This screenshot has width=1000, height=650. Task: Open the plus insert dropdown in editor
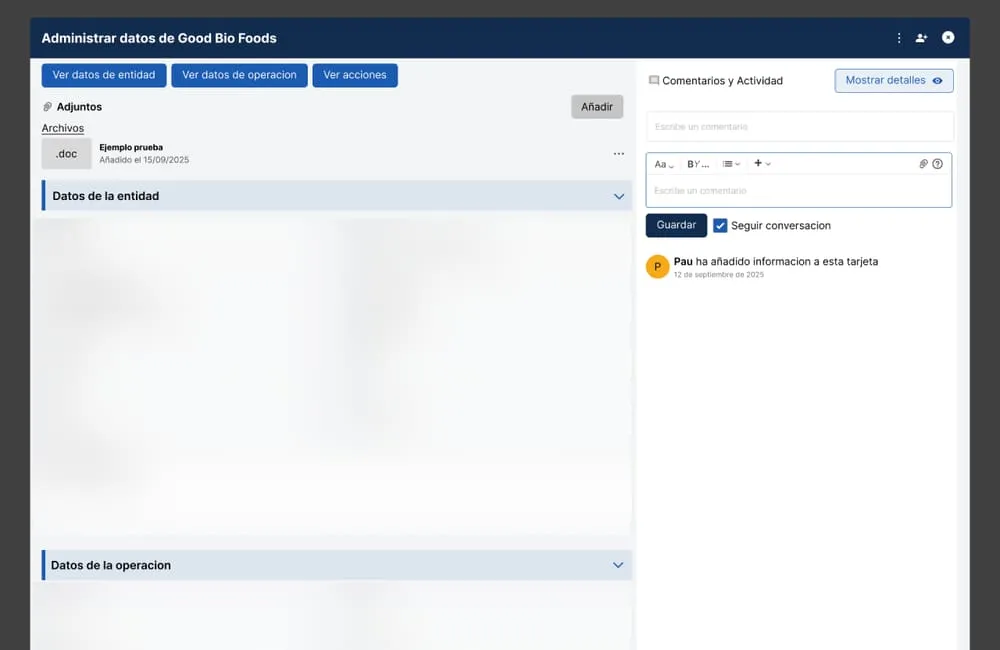(x=762, y=163)
